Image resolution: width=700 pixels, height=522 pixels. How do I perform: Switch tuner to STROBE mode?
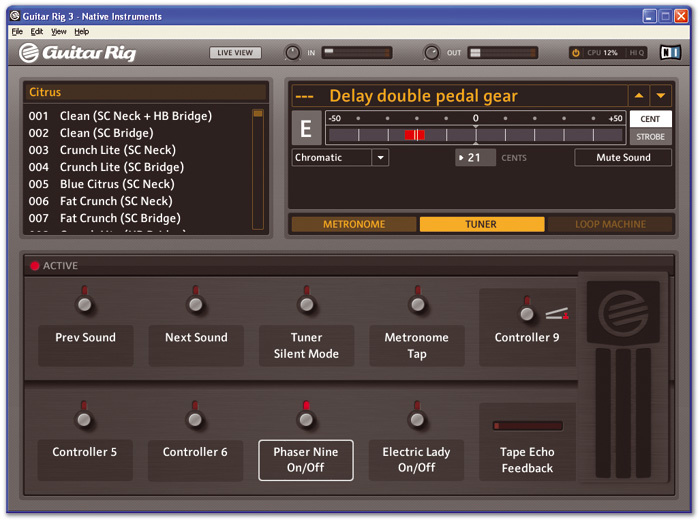tap(650, 137)
